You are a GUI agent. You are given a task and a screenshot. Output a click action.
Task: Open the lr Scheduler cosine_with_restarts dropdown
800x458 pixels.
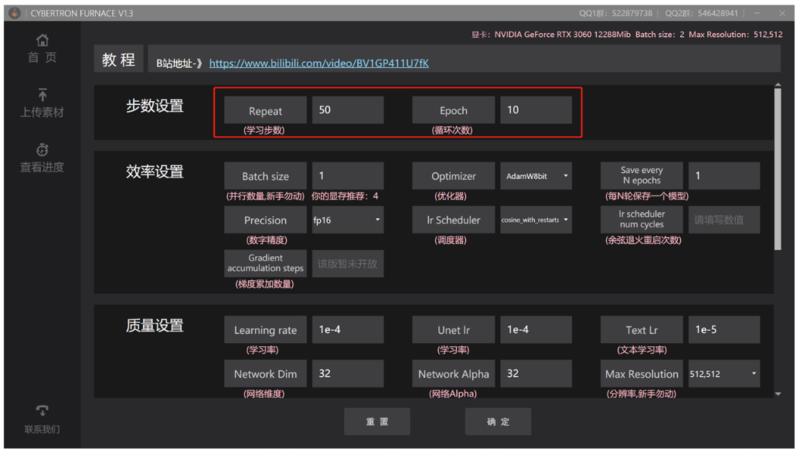click(537, 220)
